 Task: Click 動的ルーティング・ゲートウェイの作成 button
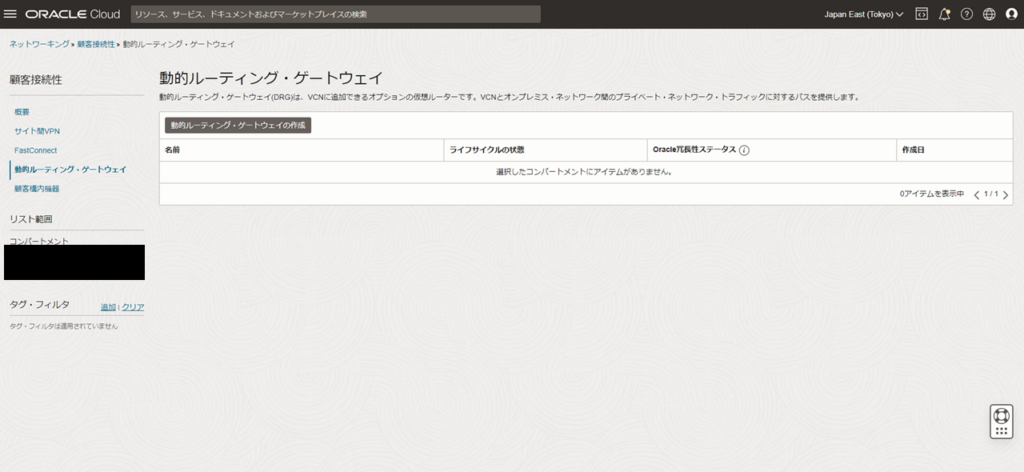coord(238,125)
